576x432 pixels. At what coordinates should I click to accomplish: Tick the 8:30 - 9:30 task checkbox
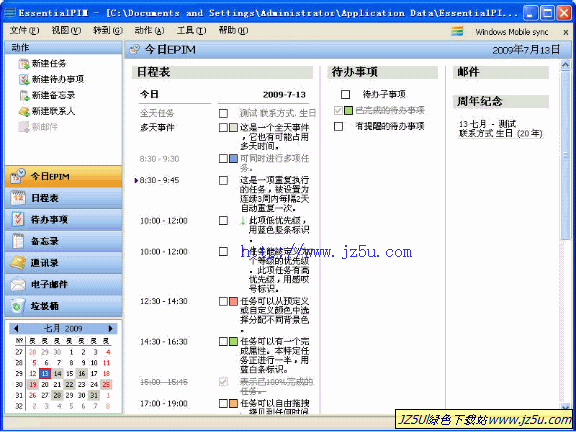pos(223,159)
